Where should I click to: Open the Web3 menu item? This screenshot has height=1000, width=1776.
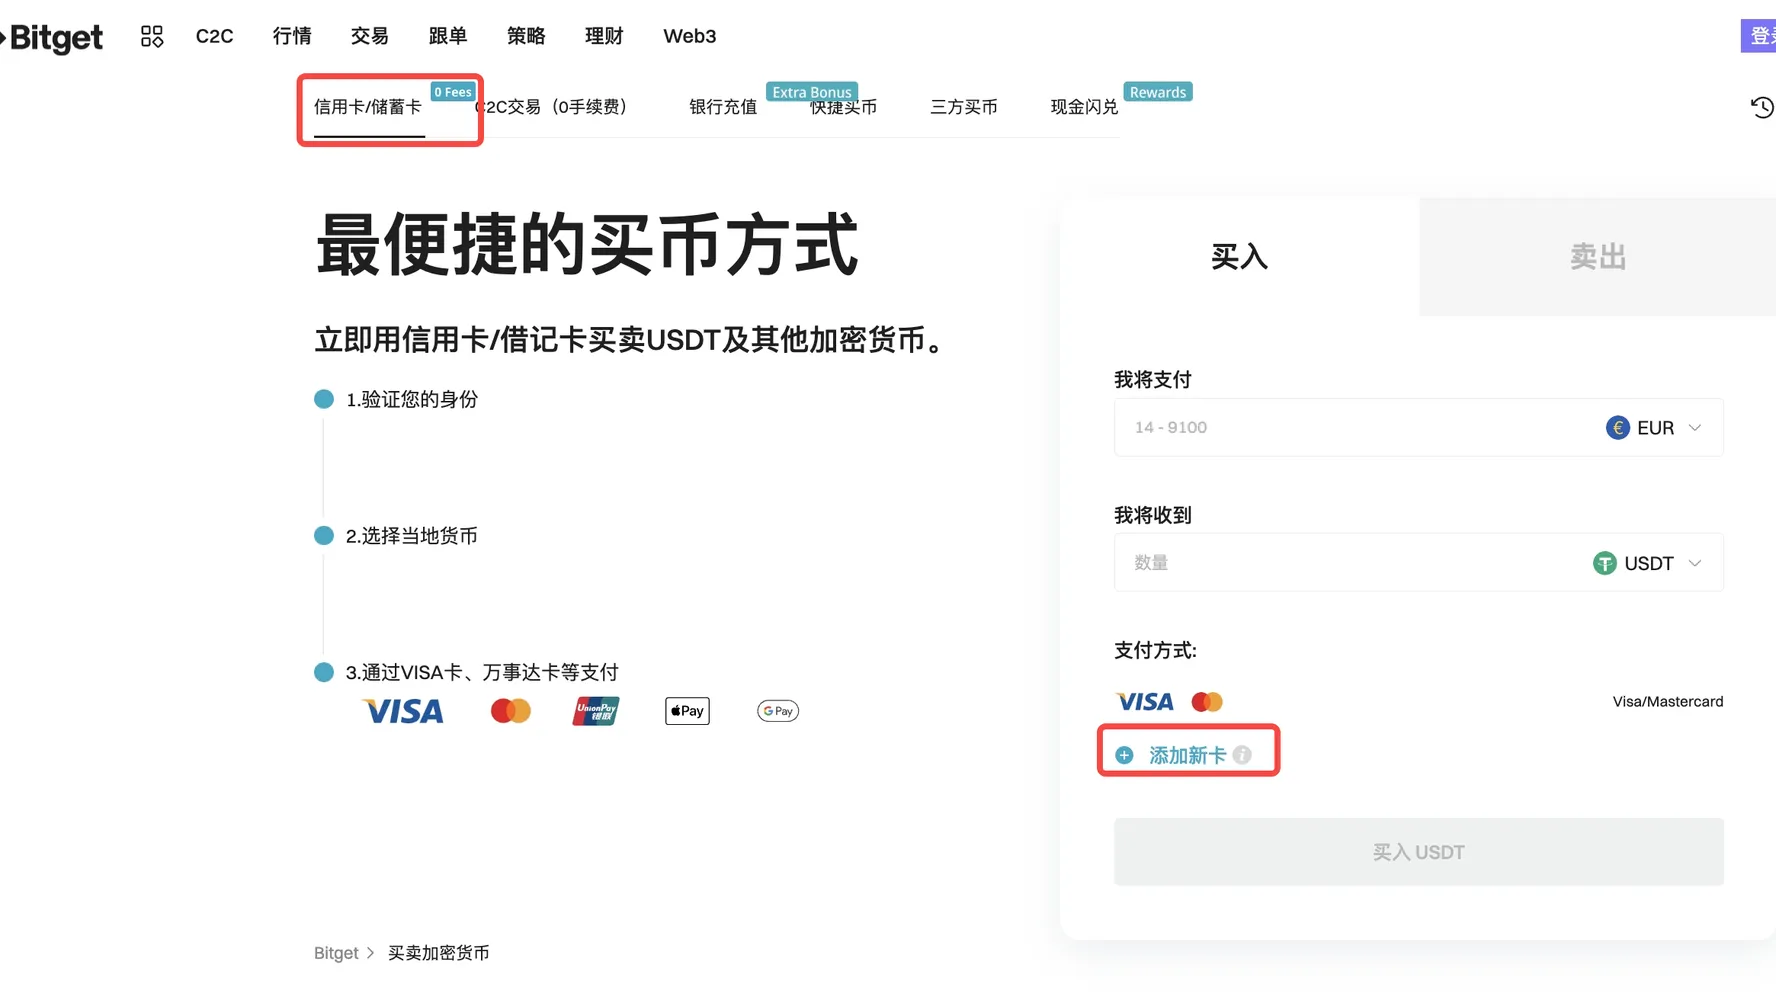[x=689, y=36]
